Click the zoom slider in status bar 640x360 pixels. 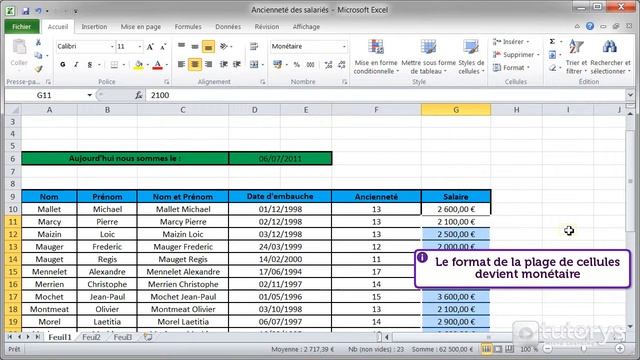[584, 349]
